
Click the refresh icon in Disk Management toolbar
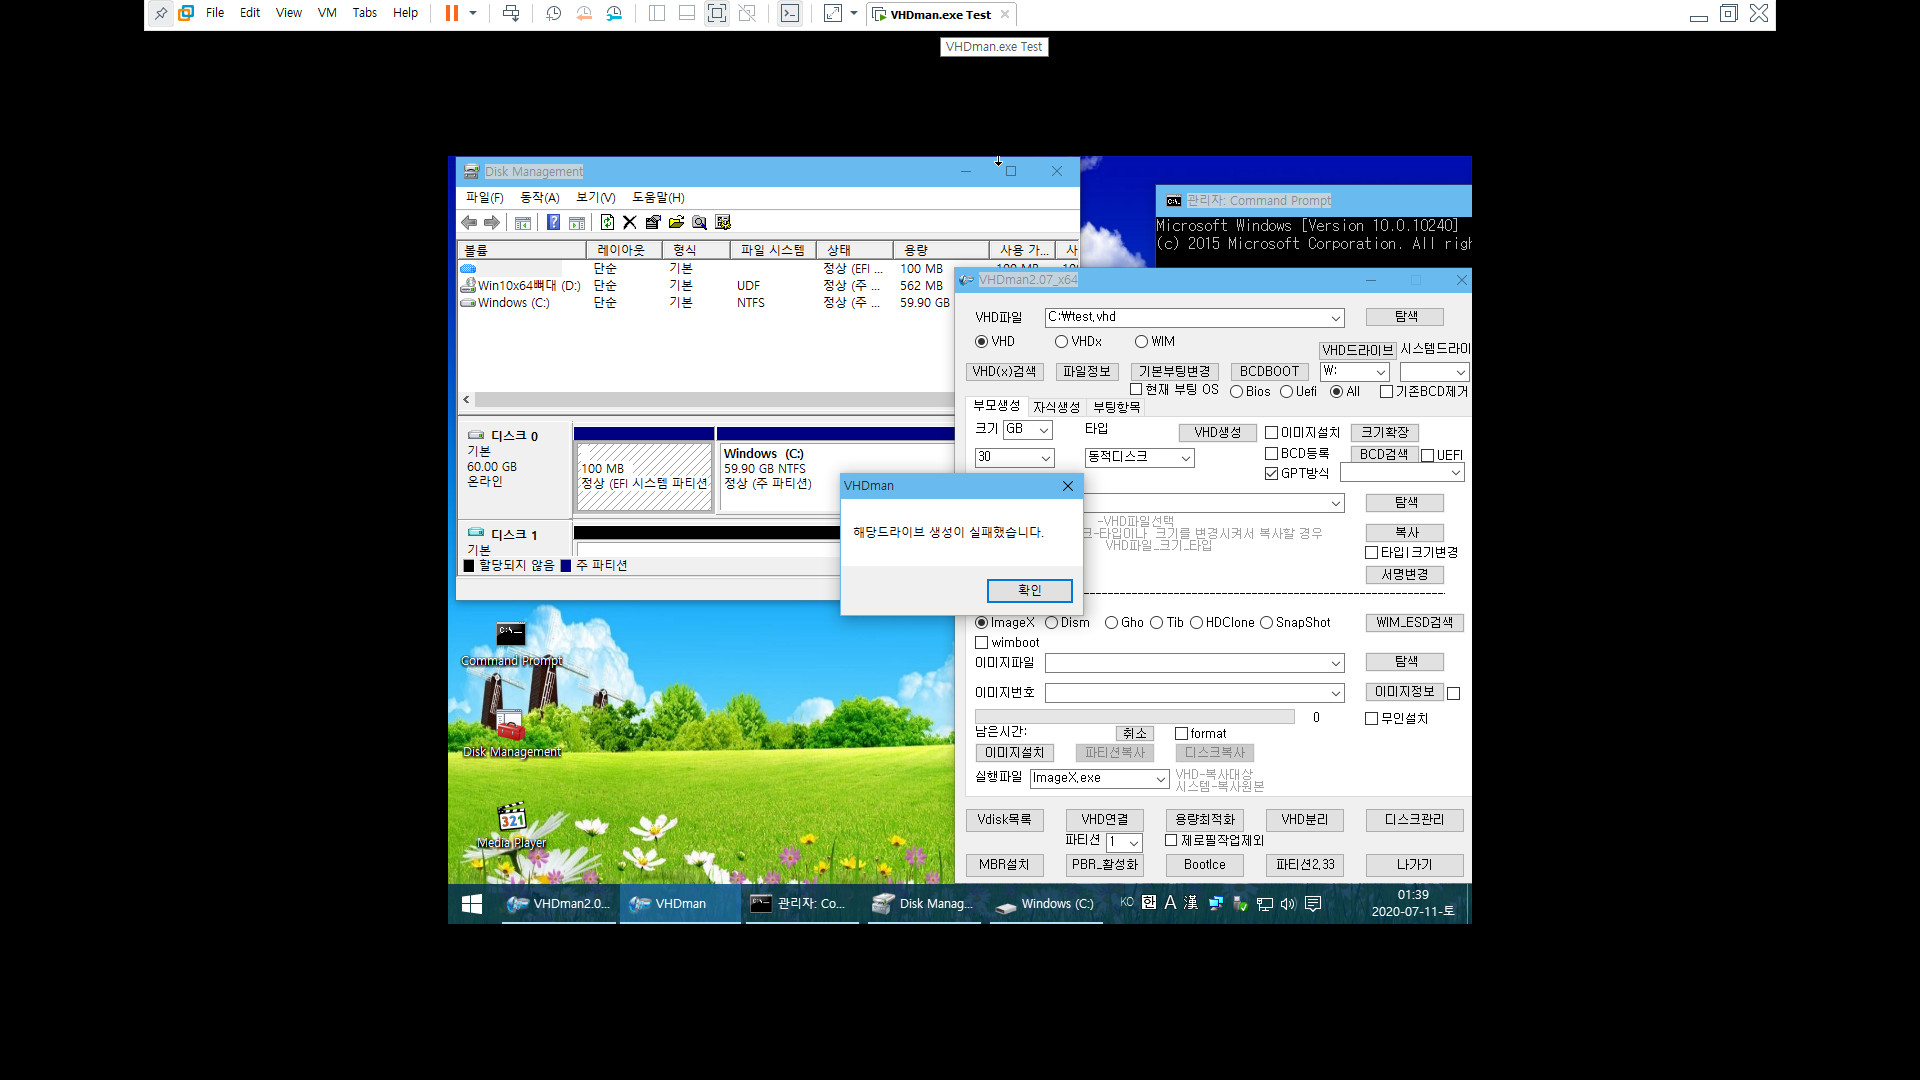[x=607, y=222]
